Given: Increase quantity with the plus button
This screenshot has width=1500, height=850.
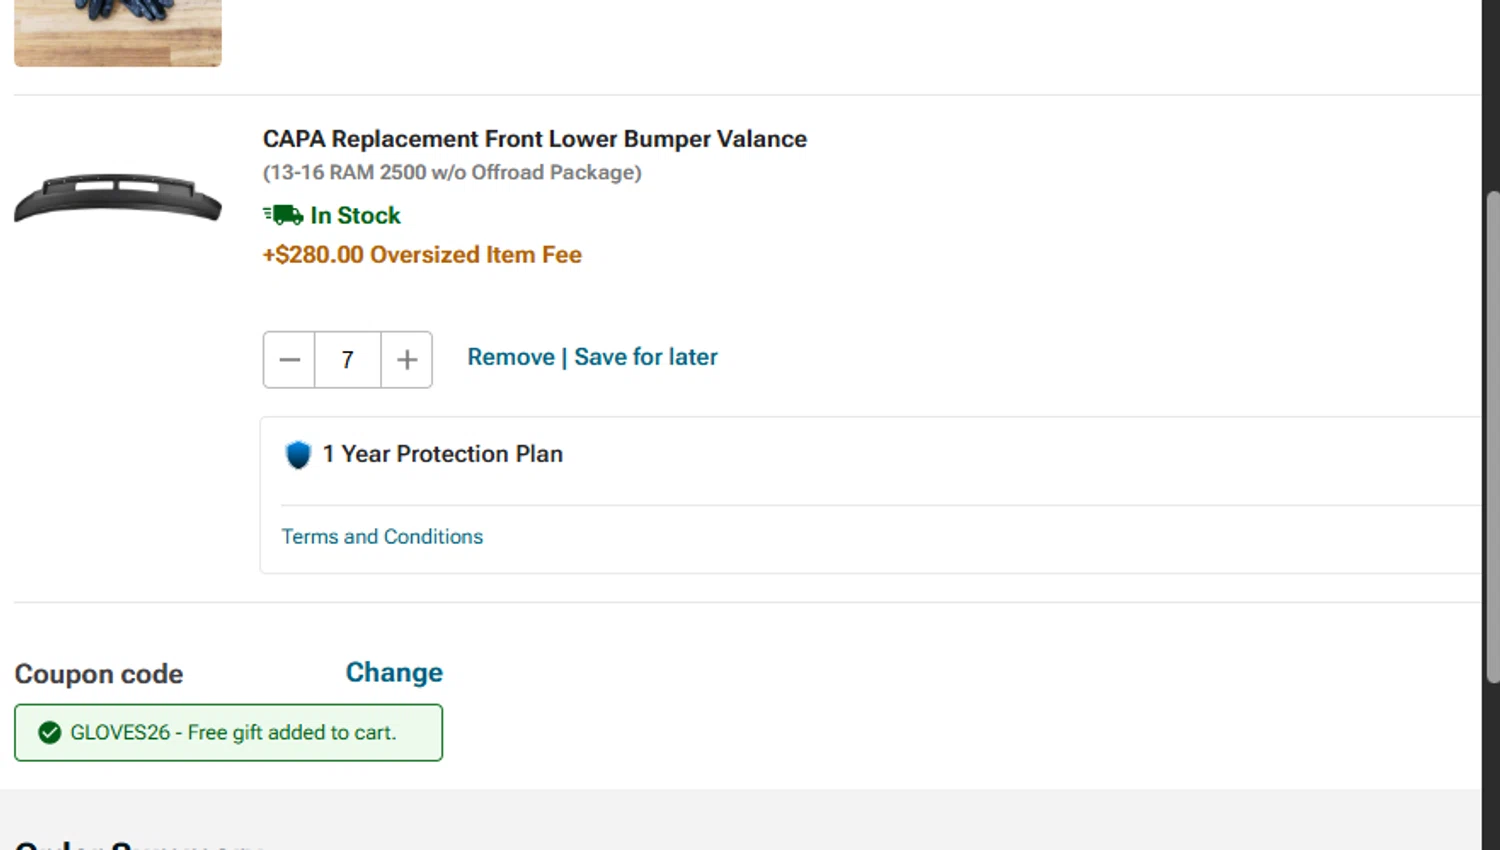Looking at the screenshot, I should pyautogui.click(x=407, y=360).
